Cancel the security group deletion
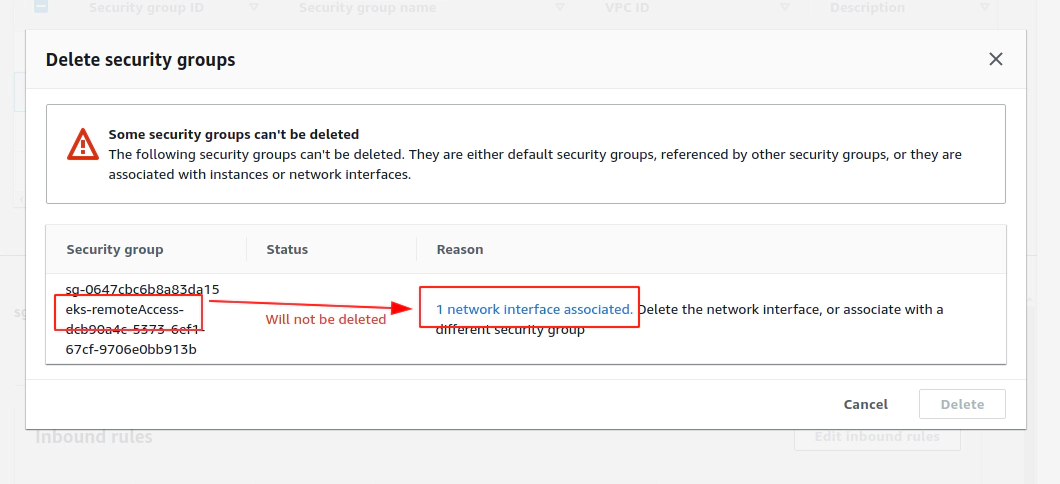The width and height of the screenshot is (1060, 484). 865,404
